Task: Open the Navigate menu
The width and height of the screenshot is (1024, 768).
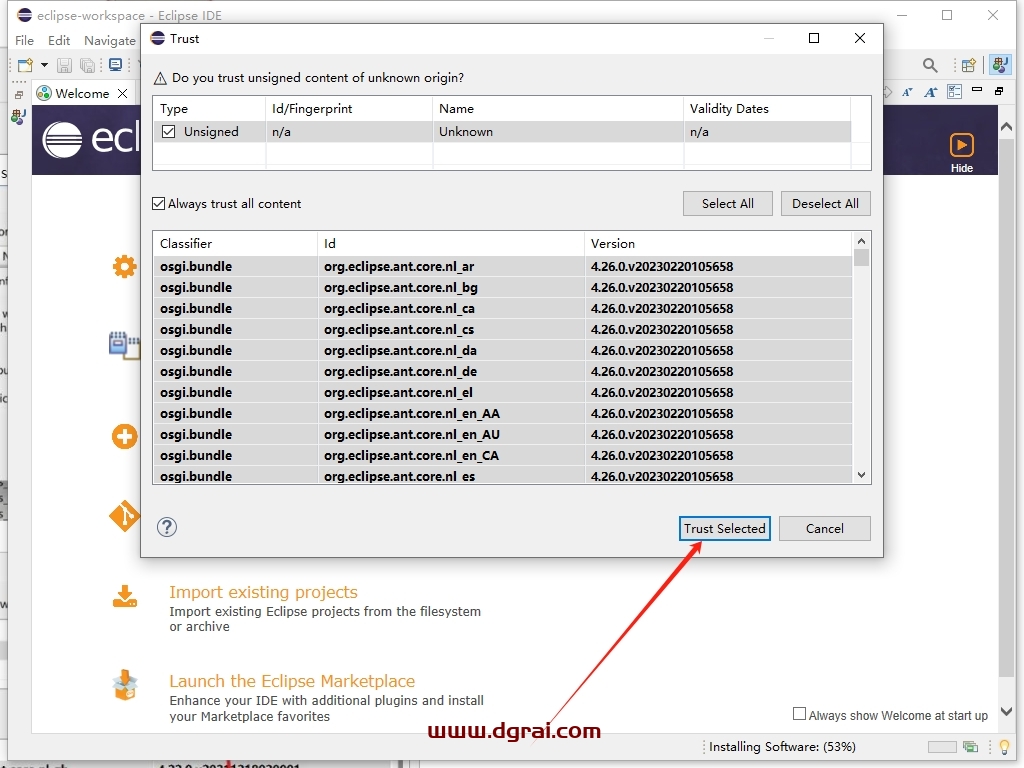Action: pyautogui.click(x=110, y=40)
